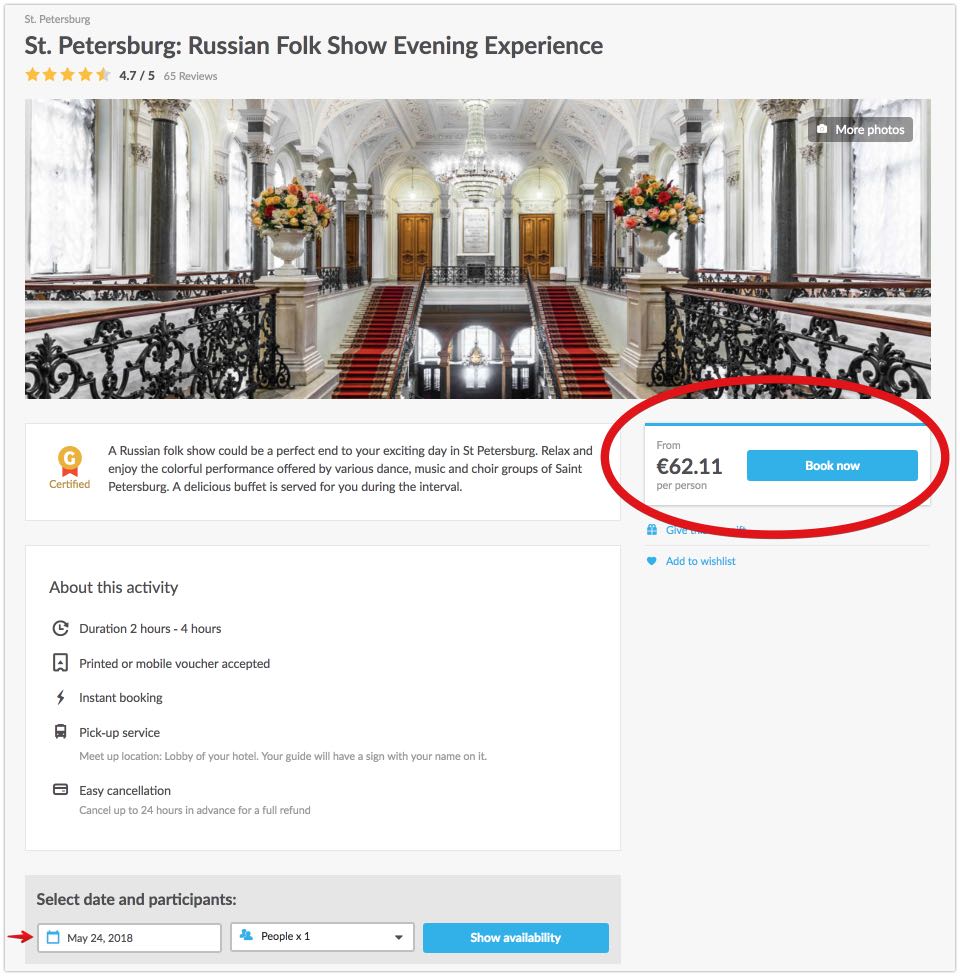Click the G Certified badge icon
The image size is (960, 976).
(x=70, y=461)
